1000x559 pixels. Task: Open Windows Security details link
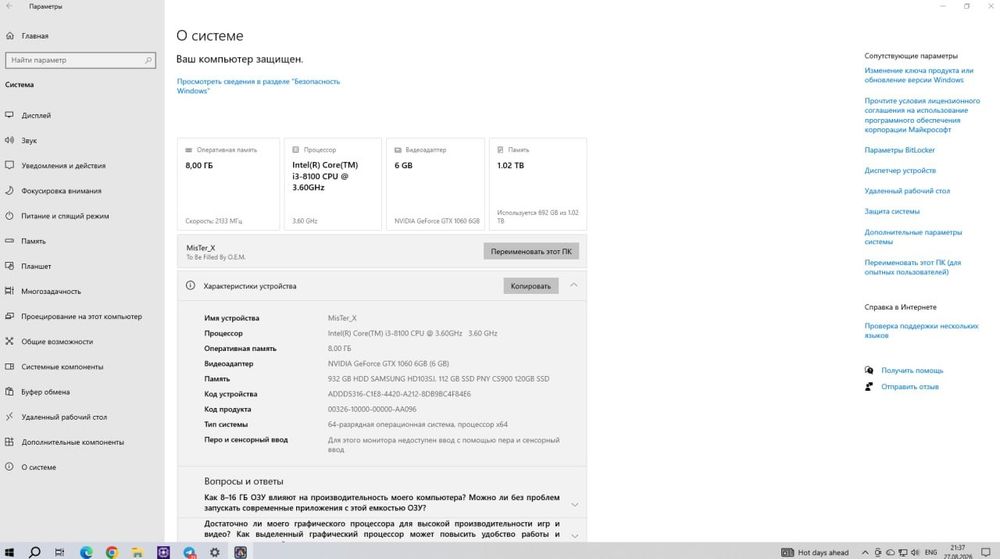tap(258, 86)
